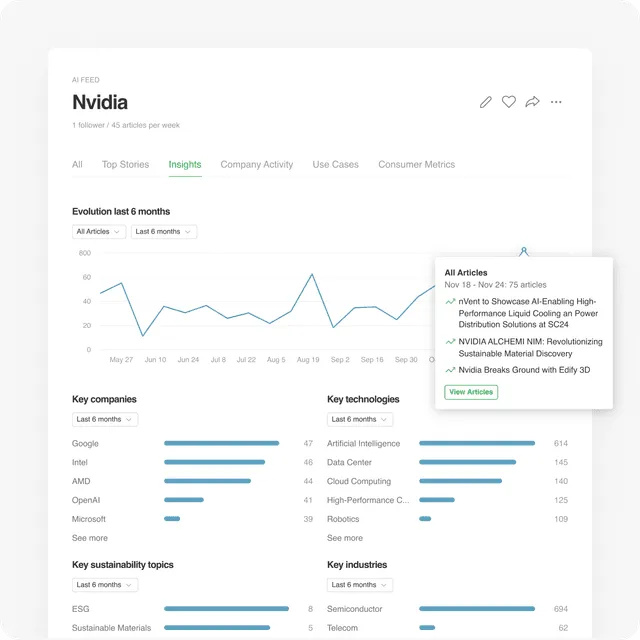Click the pencil edit icon for Nvidia feed

(x=485, y=102)
